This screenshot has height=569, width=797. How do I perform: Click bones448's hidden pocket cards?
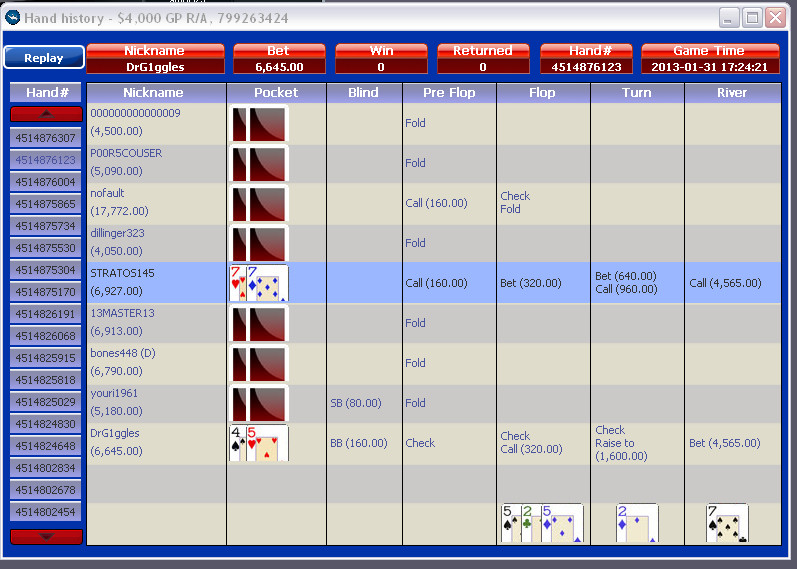point(259,363)
